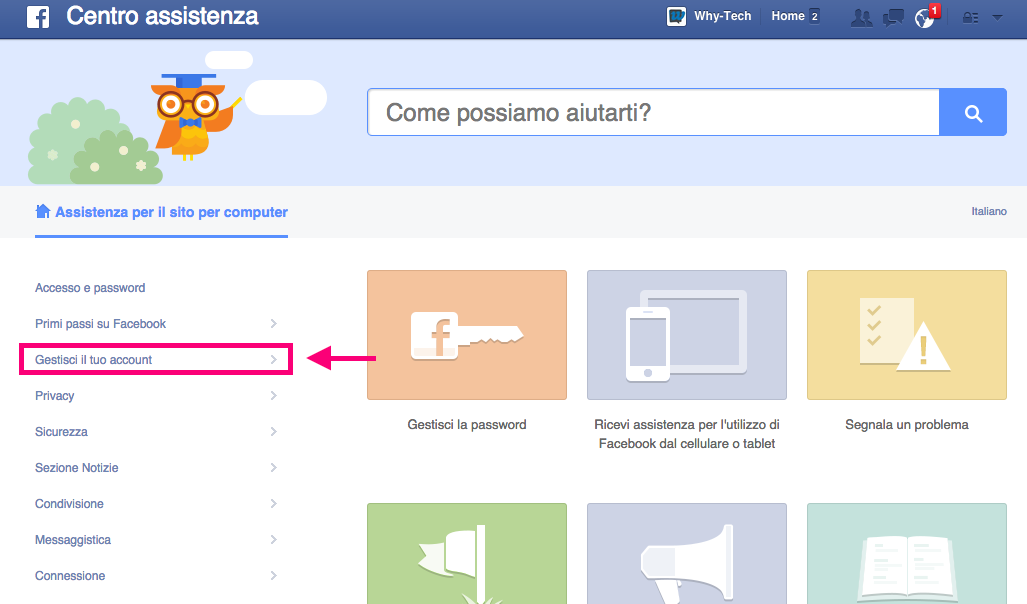The image size is (1027, 604).
Task: Select Assistenza per il sito per computer tab
Action: (161, 212)
